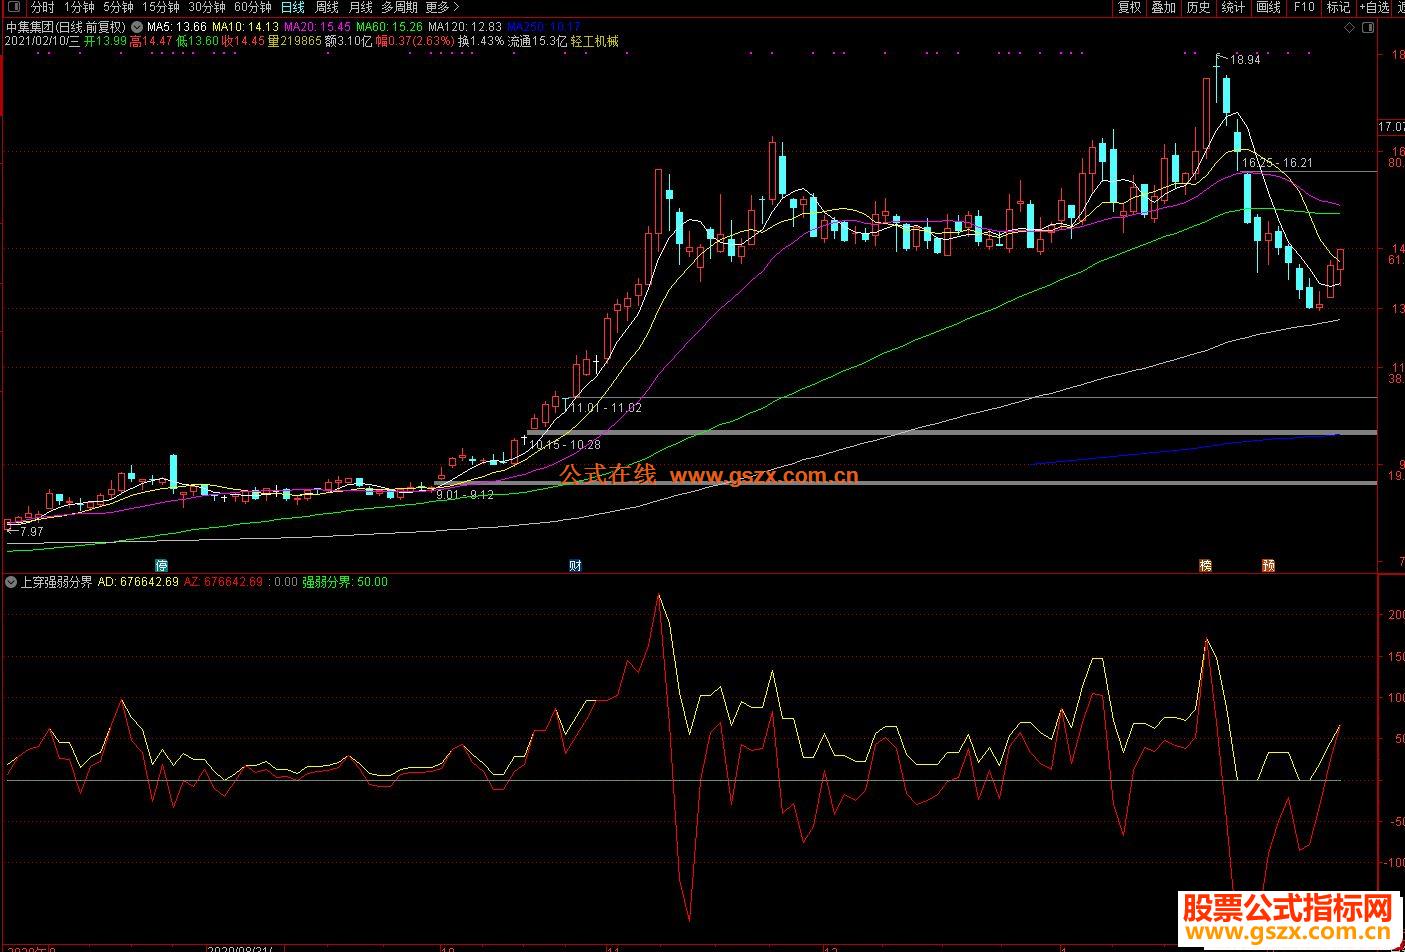The height and width of the screenshot is (952, 1405).
Task: Click the 10.15 - 10.28 gap label
Action: (x=565, y=444)
